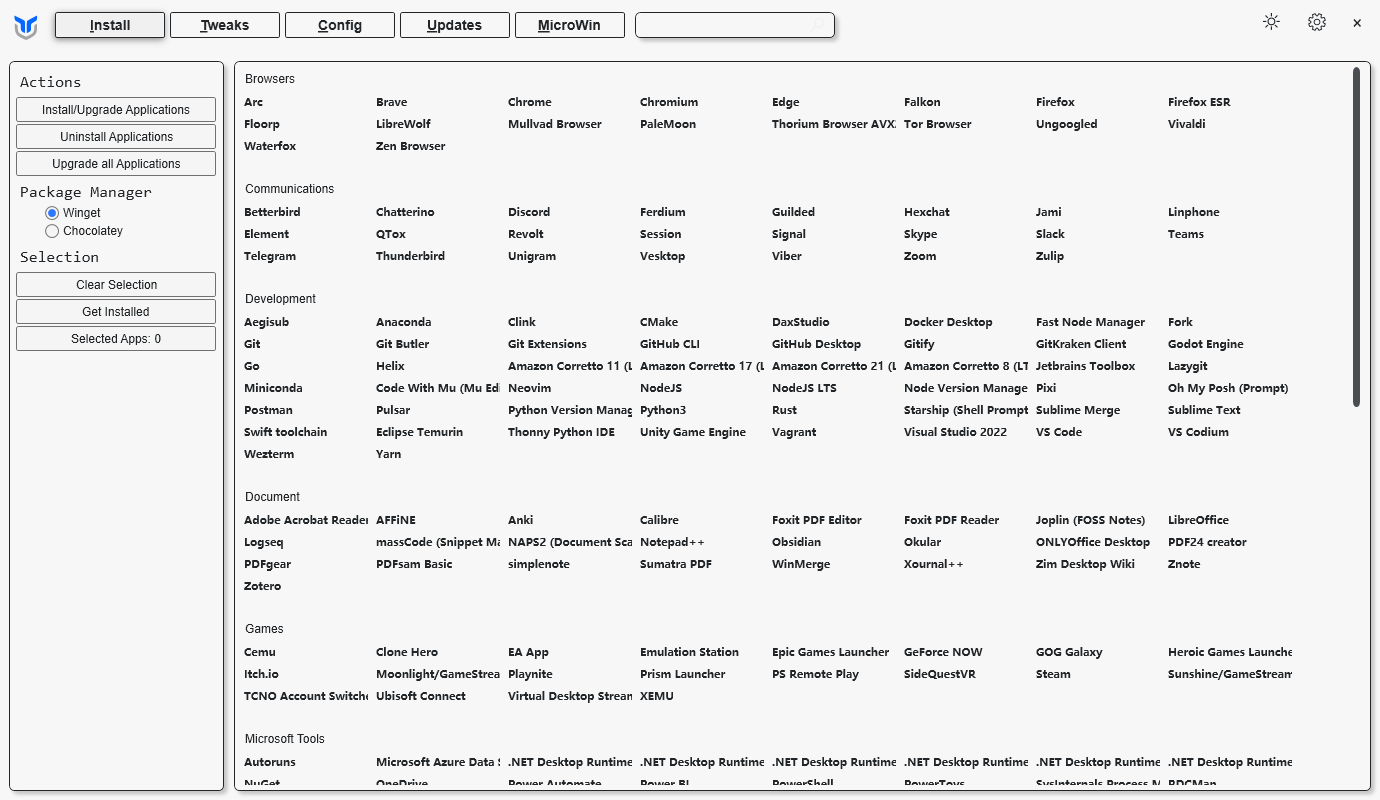Select Godot Engine app
This screenshot has width=1380, height=800.
tap(1206, 344)
